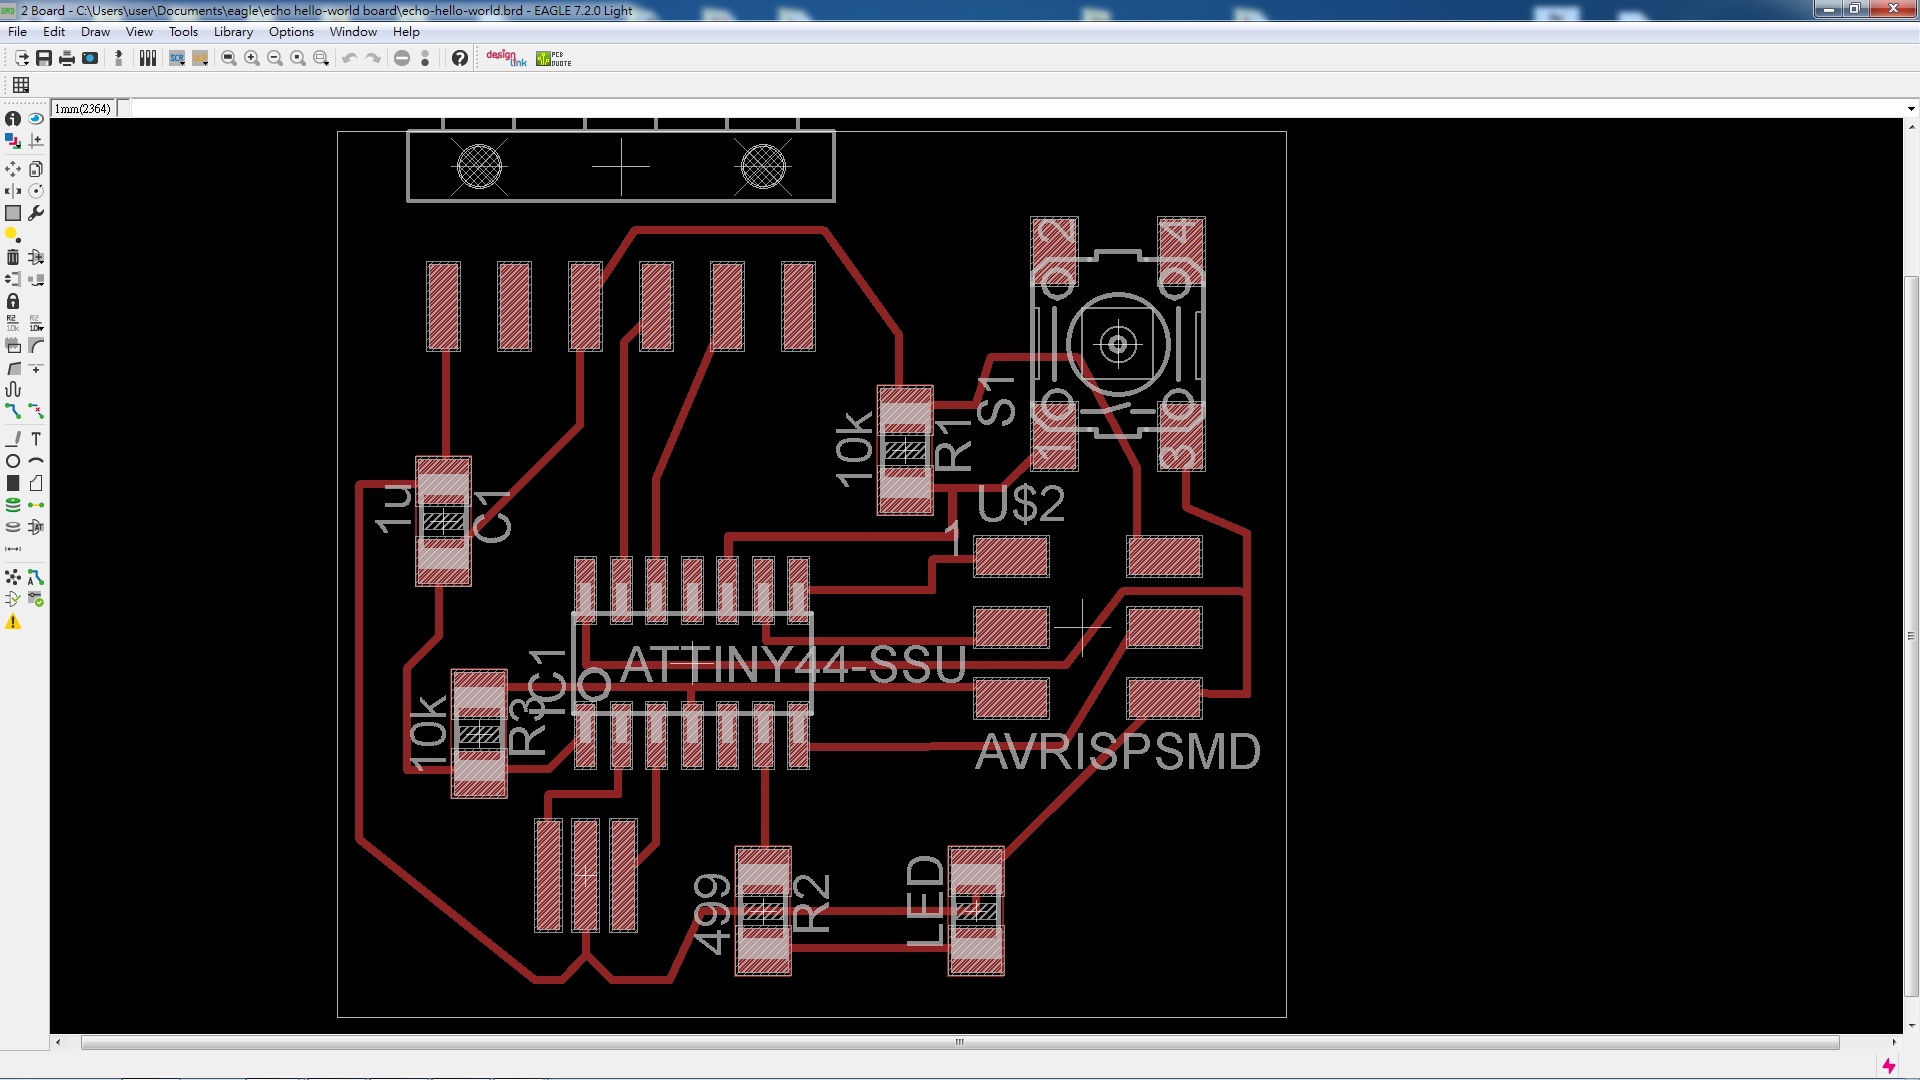This screenshot has width=1920, height=1080.
Task: Select the Text tool
Action: point(36,439)
